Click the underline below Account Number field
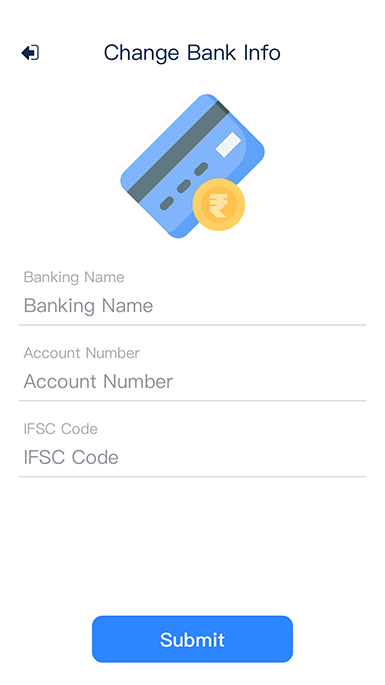The height and width of the screenshot is (685, 385). point(192,401)
